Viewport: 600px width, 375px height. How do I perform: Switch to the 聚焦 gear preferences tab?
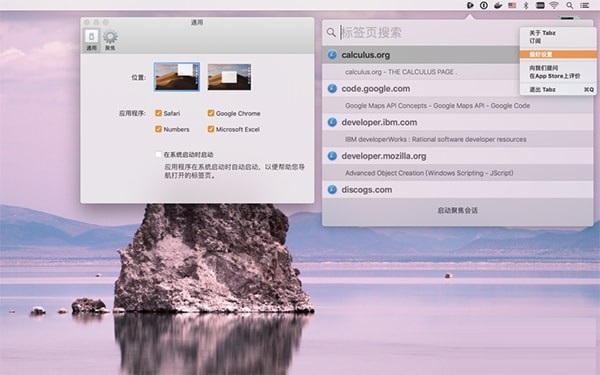[110, 40]
